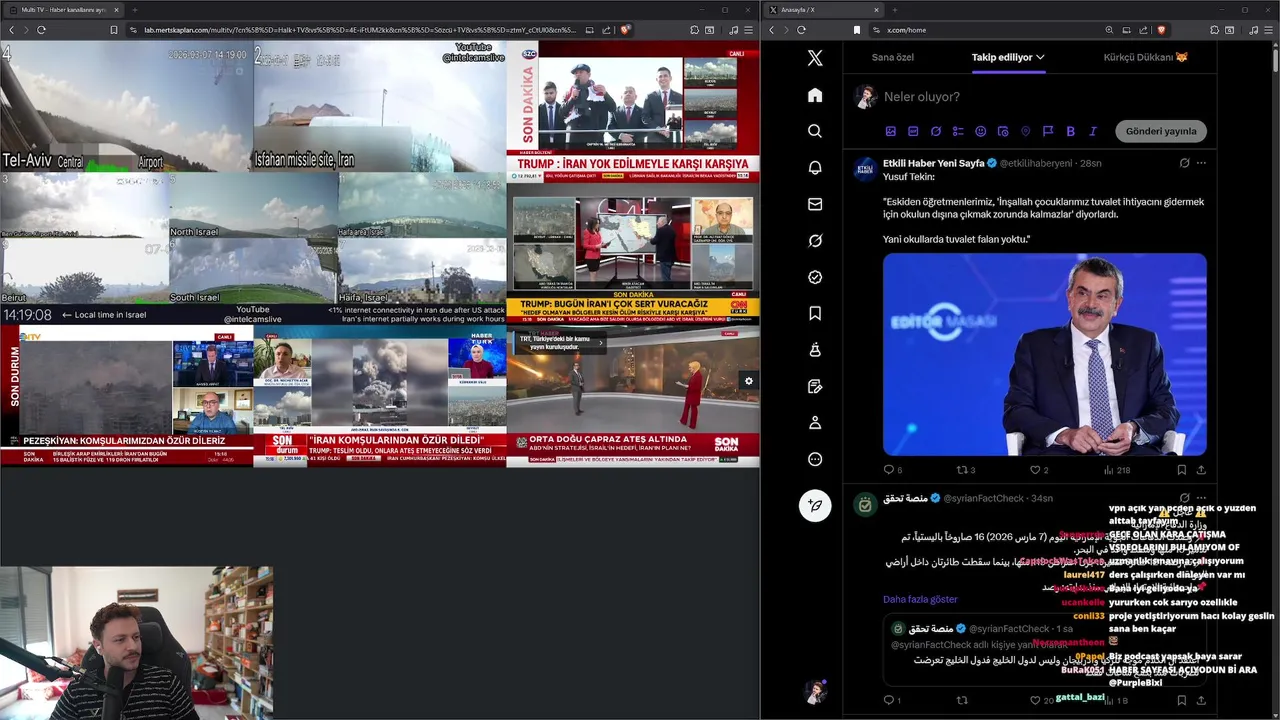Click the flag icon in the composer
The height and width of the screenshot is (720, 1280).
1048,131
